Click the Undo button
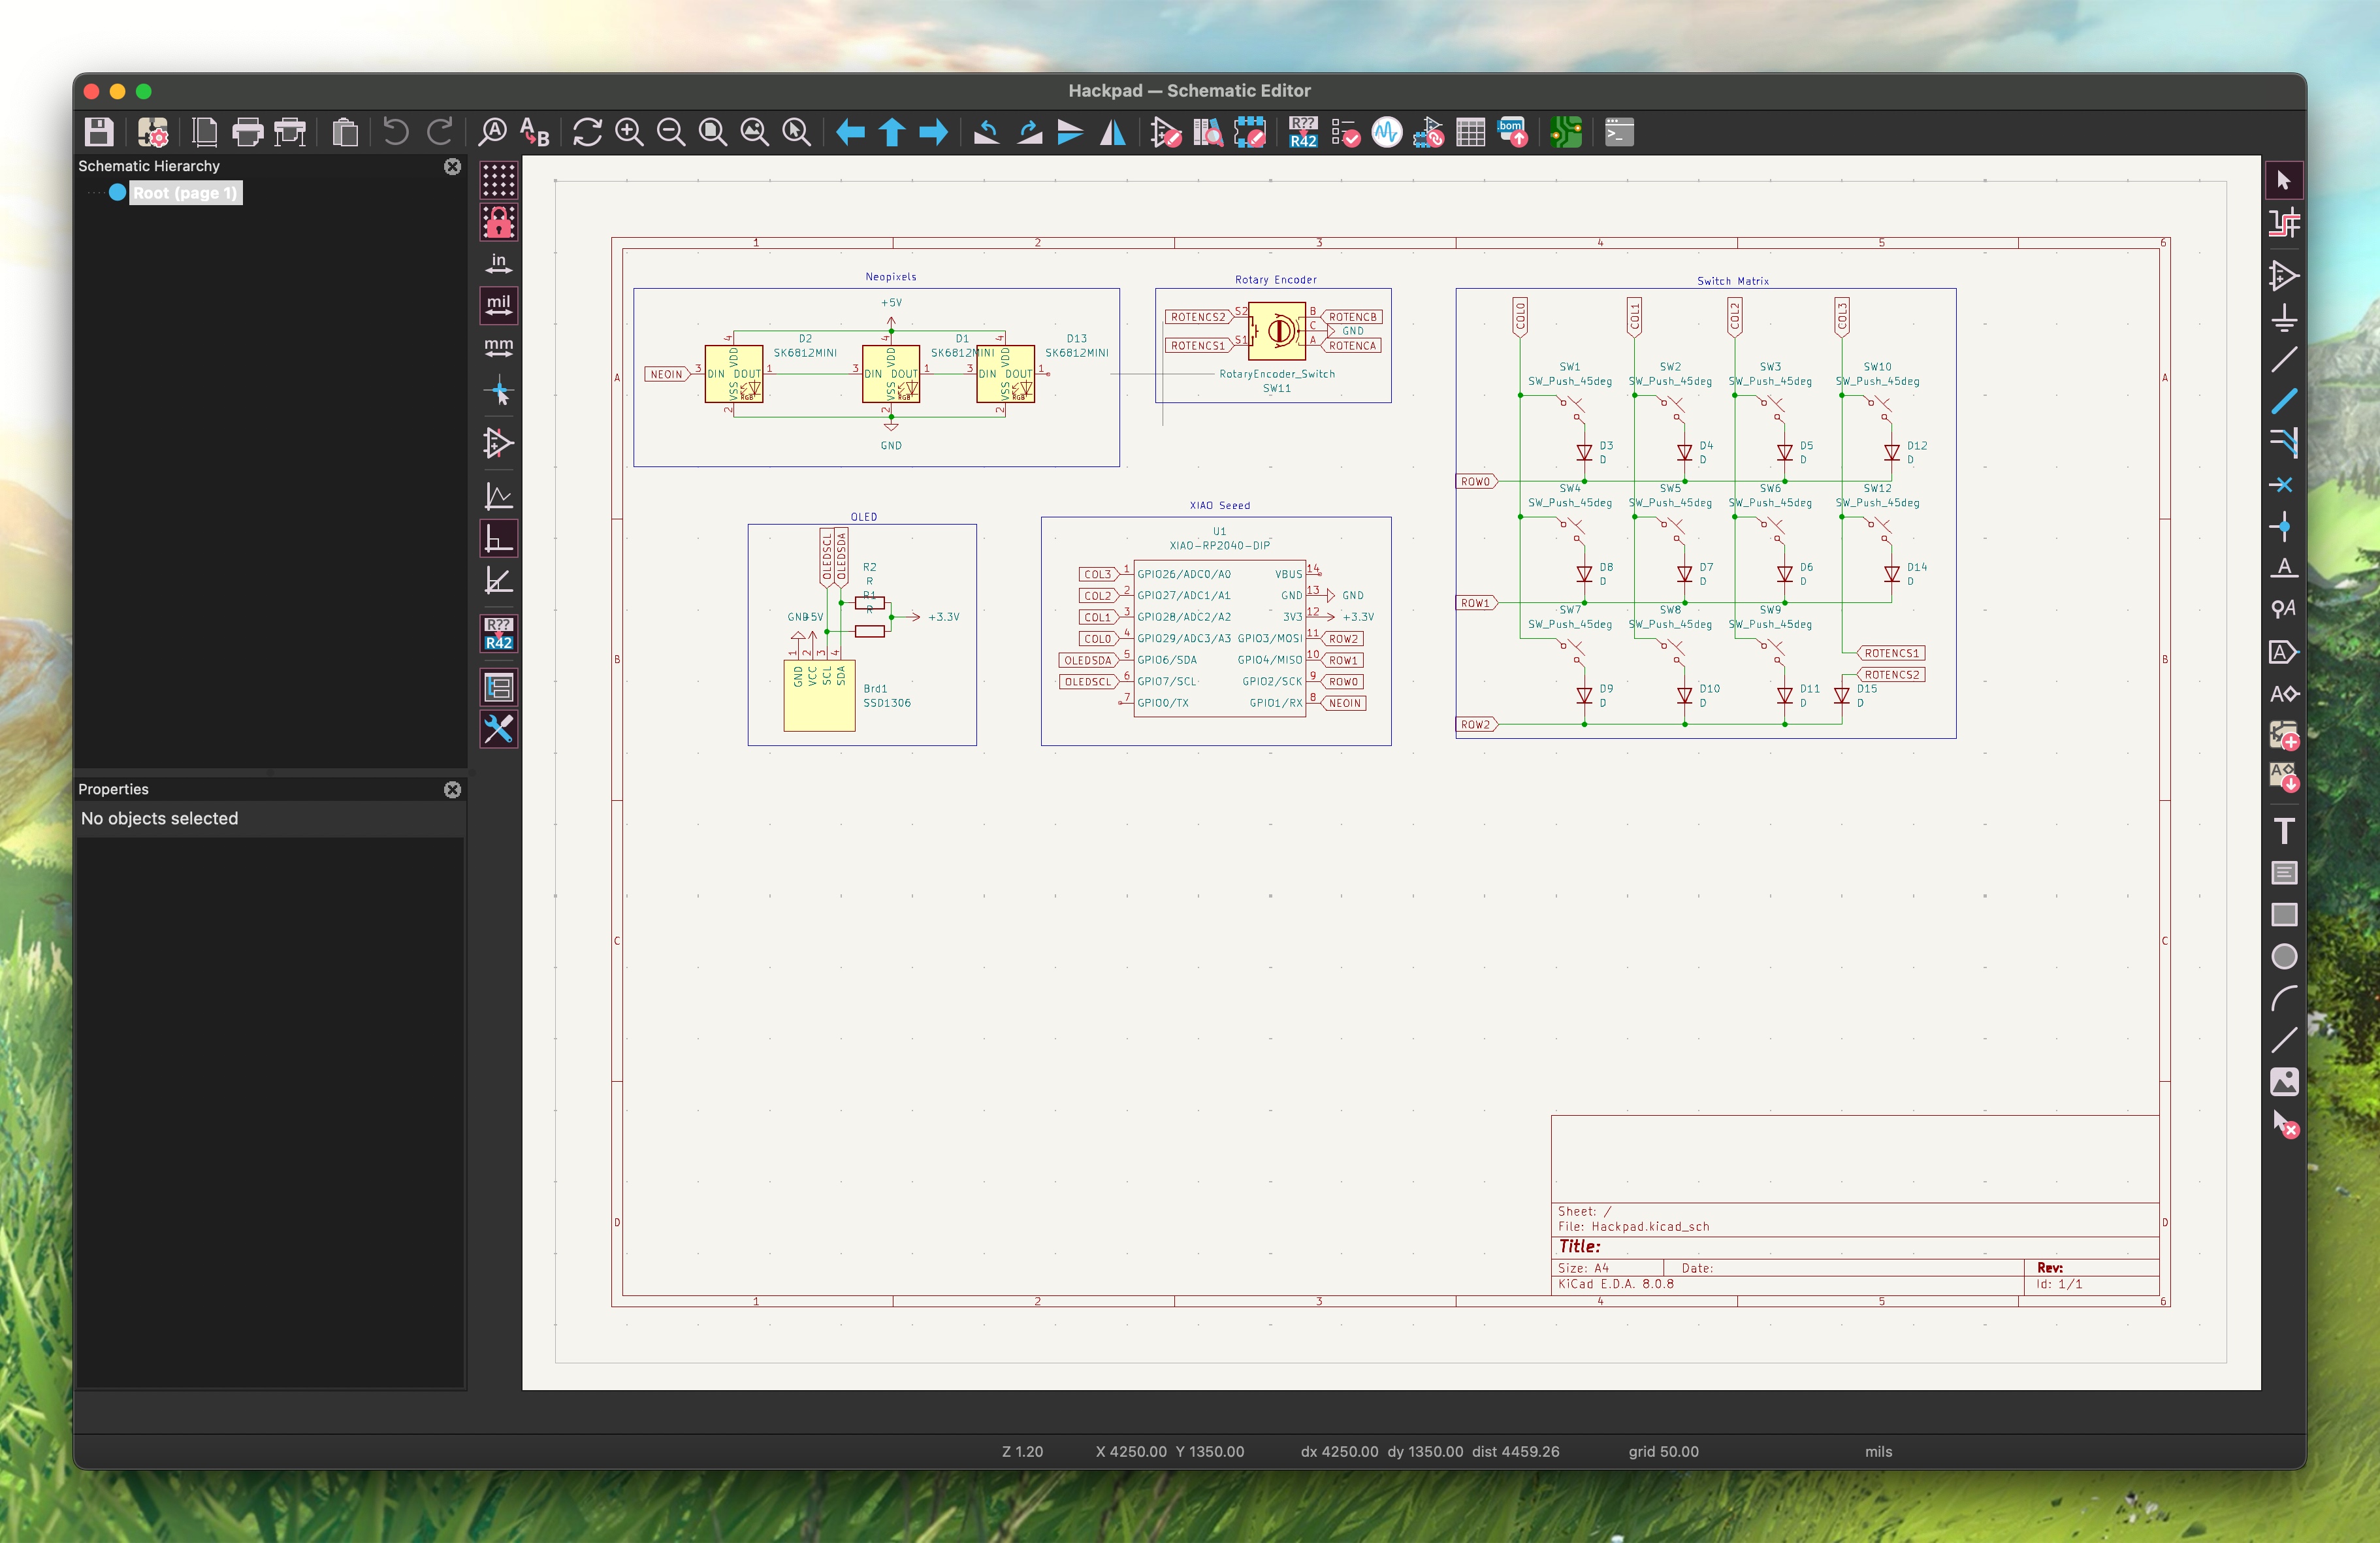The width and height of the screenshot is (2380, 1543). click(x=396, y=132)
